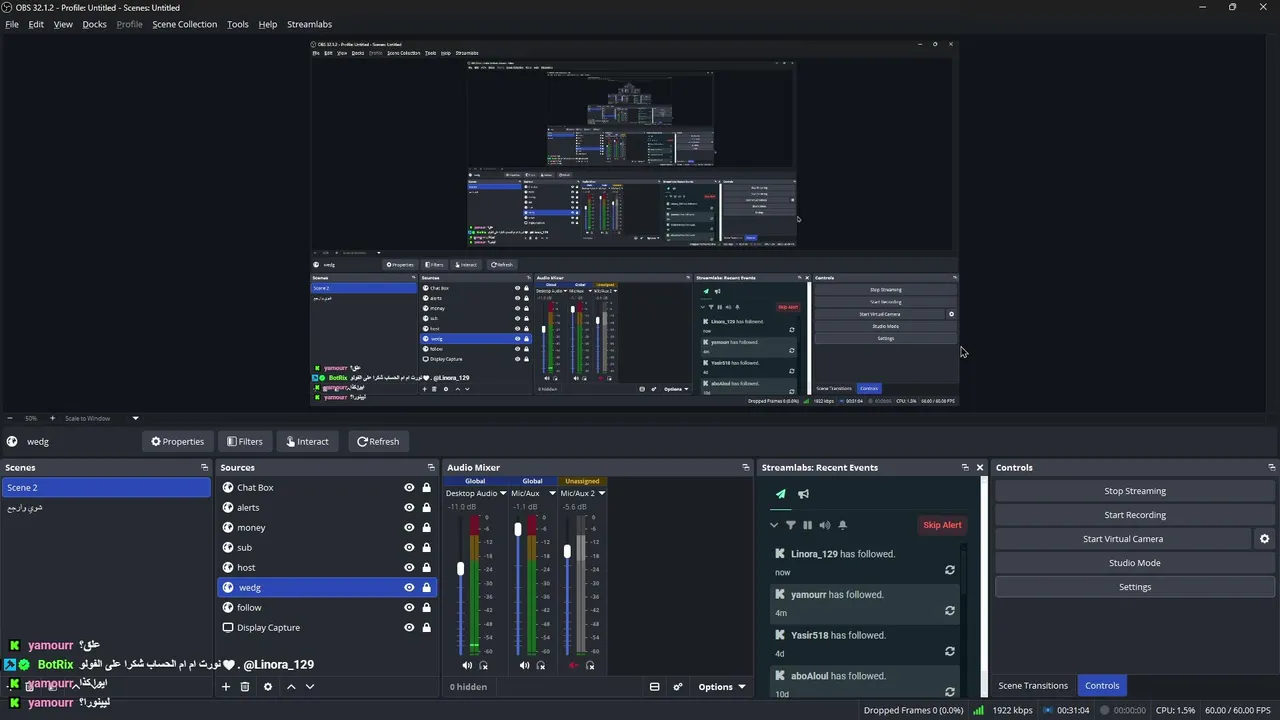This screenshot has height=720, width=1280.
Task: Close the Streamlabs Recent Events dock
Action: coord(980,467)
